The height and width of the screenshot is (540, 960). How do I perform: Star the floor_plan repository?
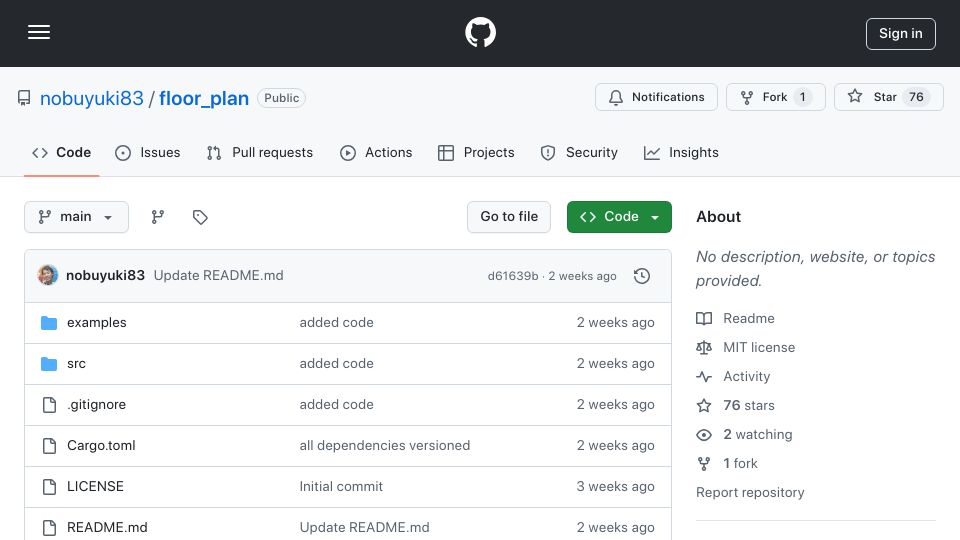tap(888, 97)
